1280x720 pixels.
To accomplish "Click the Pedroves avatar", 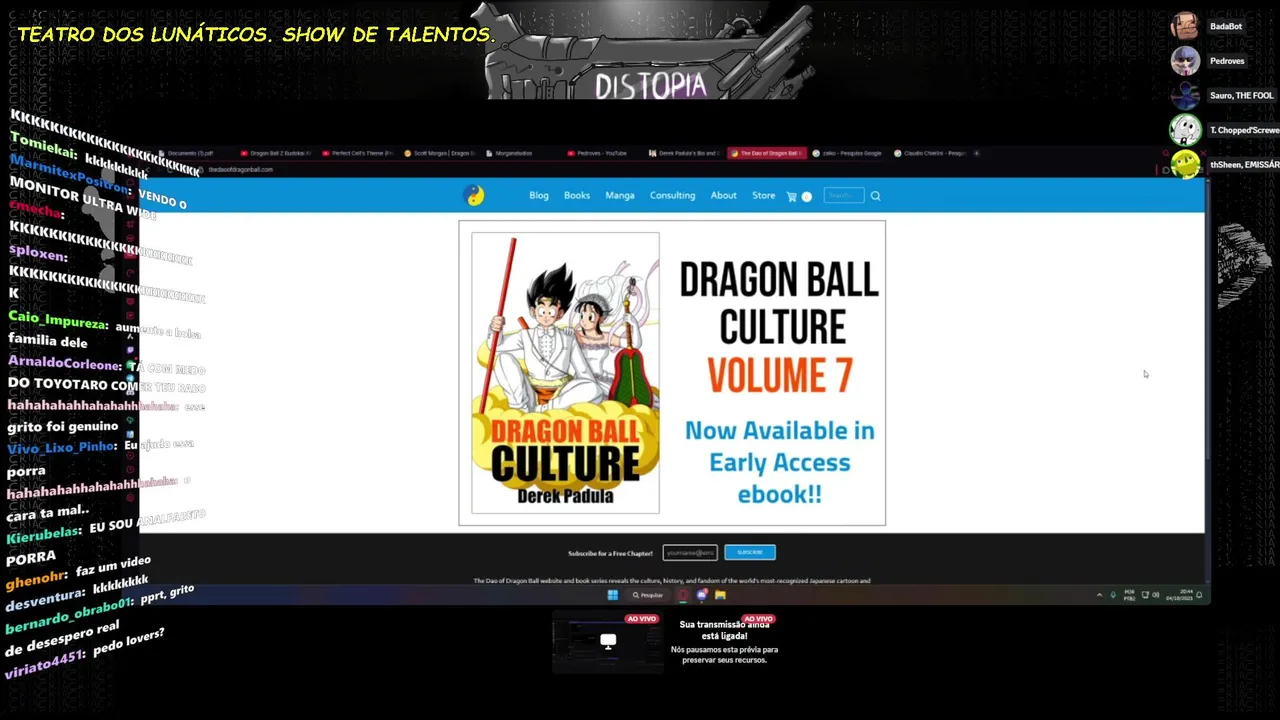I will tap(1185, 61).
